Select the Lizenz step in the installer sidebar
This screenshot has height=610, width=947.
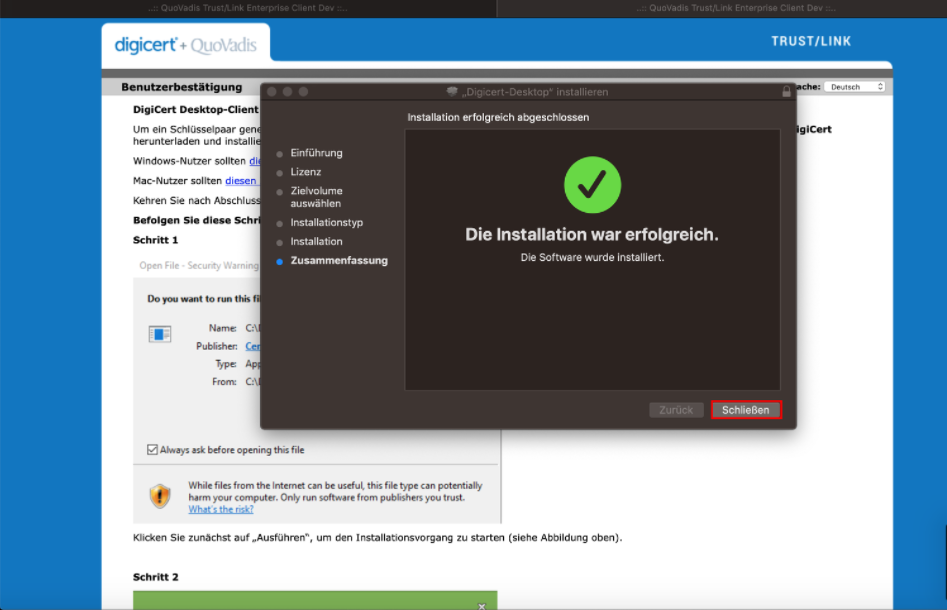pyautogui.click(x=306, y=172)
